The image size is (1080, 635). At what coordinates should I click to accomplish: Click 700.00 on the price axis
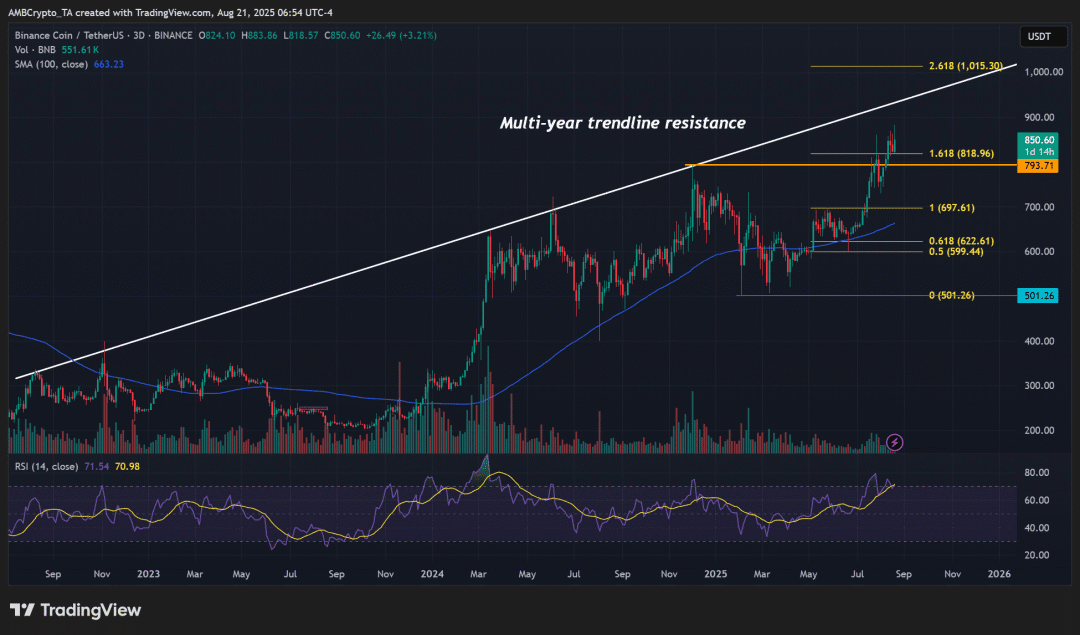pos(1039,207)
